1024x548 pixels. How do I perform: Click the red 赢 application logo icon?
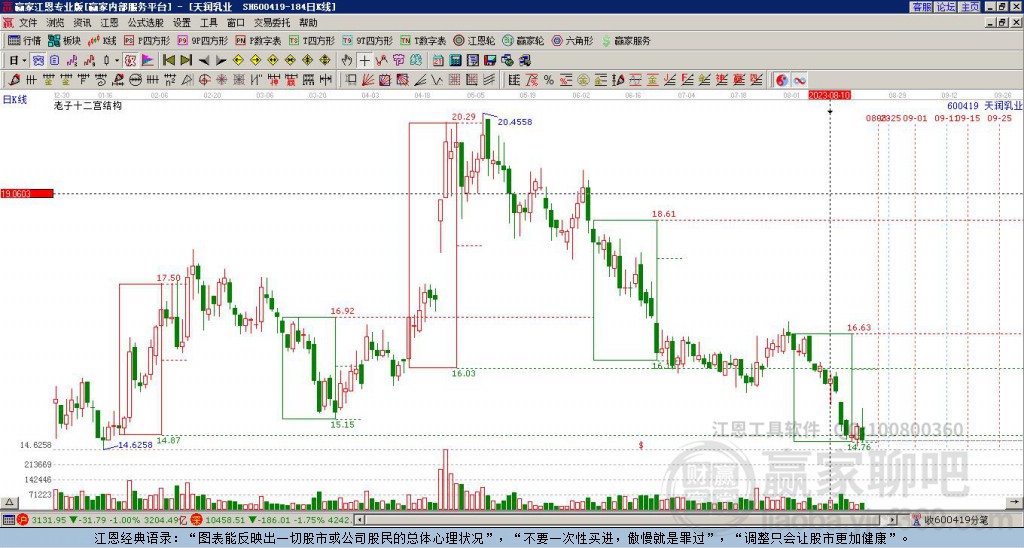7,23
